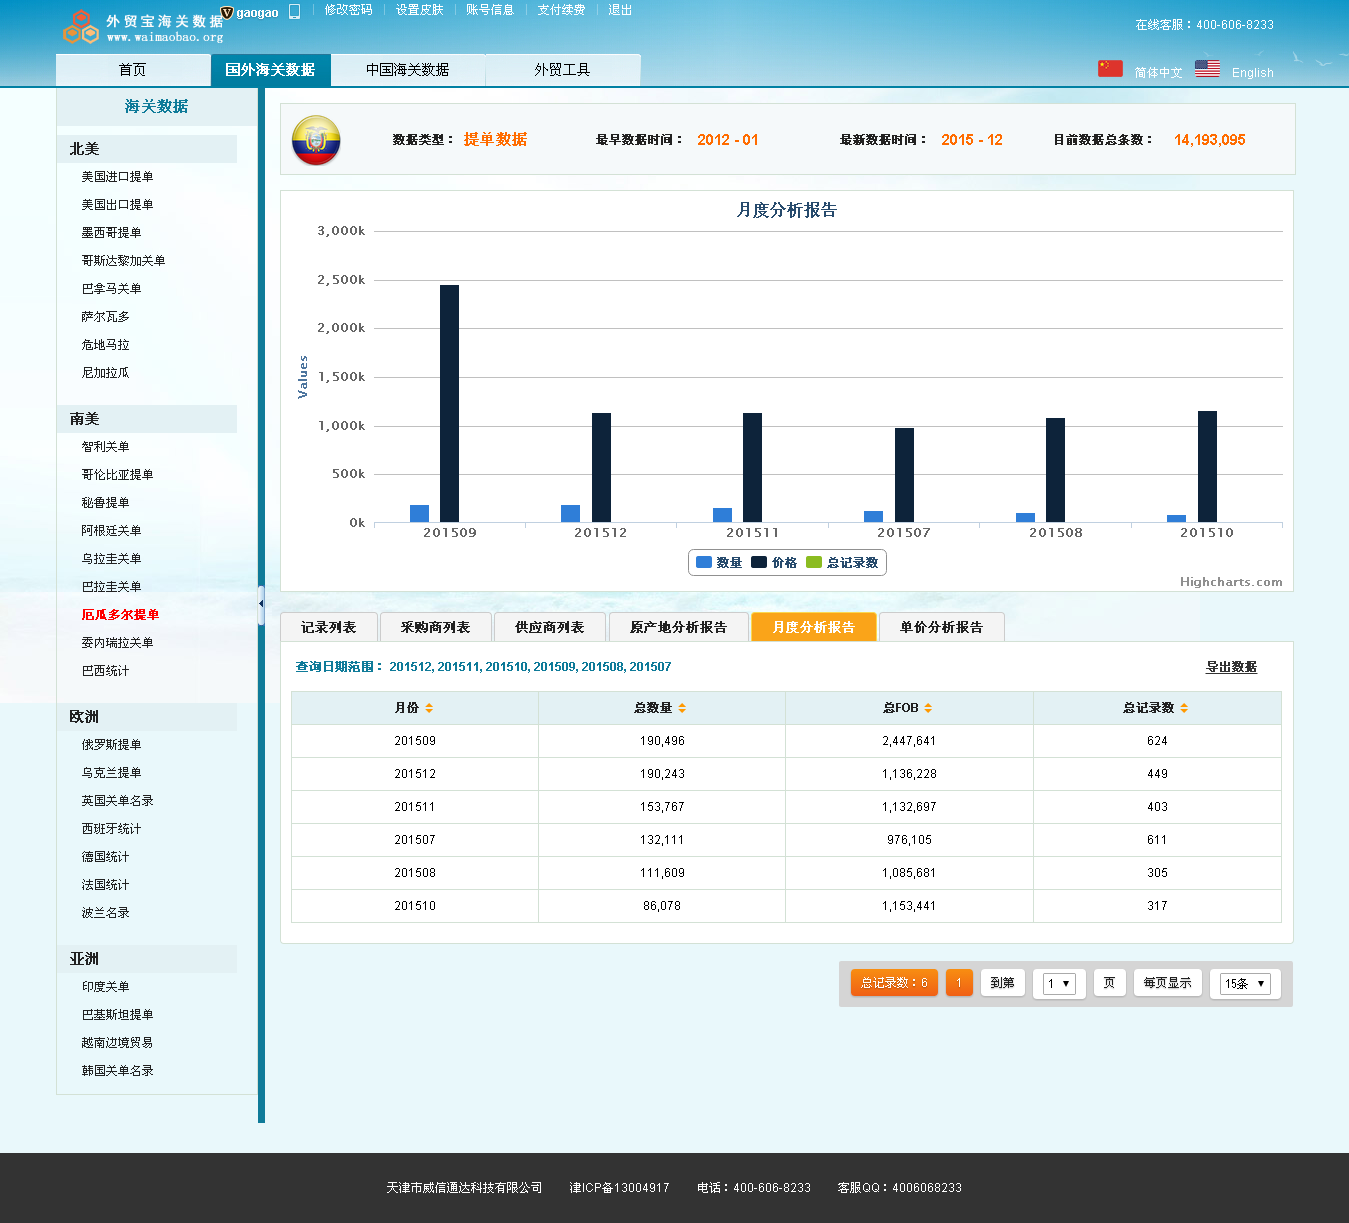Collapse sidebar using the splitter arrow handle
The height and width of the screenshot is (1223, 1349).
click(261, 604)
